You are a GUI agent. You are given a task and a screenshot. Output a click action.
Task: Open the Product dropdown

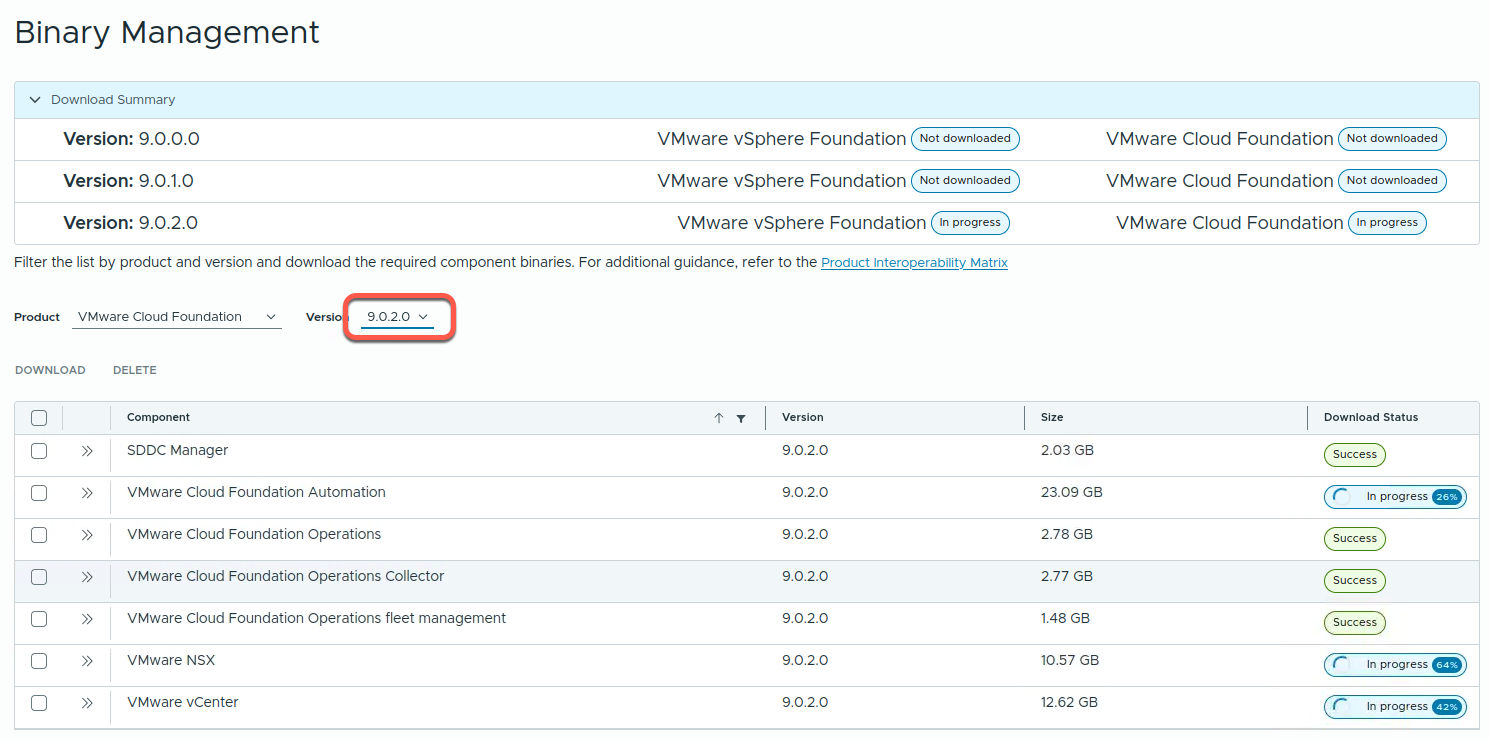176,317
